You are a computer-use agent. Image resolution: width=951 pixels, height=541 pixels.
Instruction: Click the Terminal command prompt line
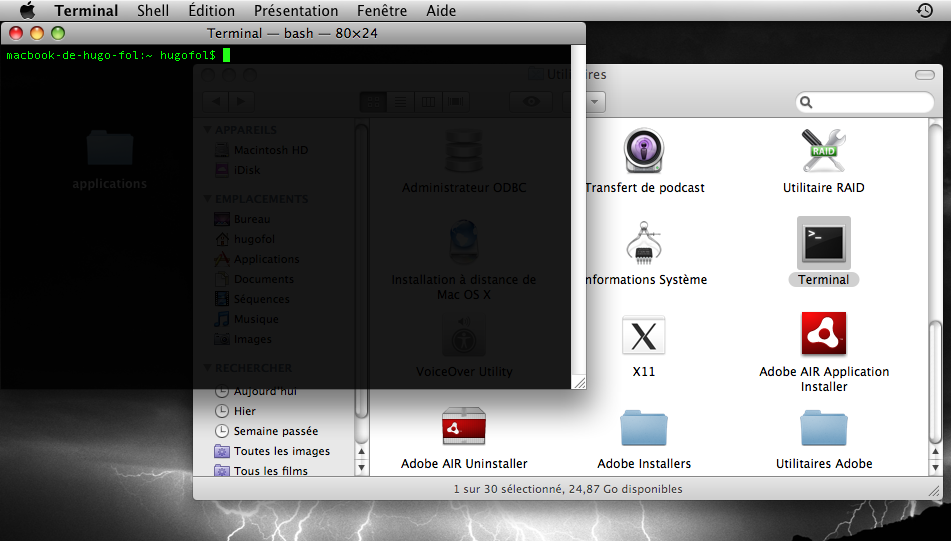(x=118, y=55)
